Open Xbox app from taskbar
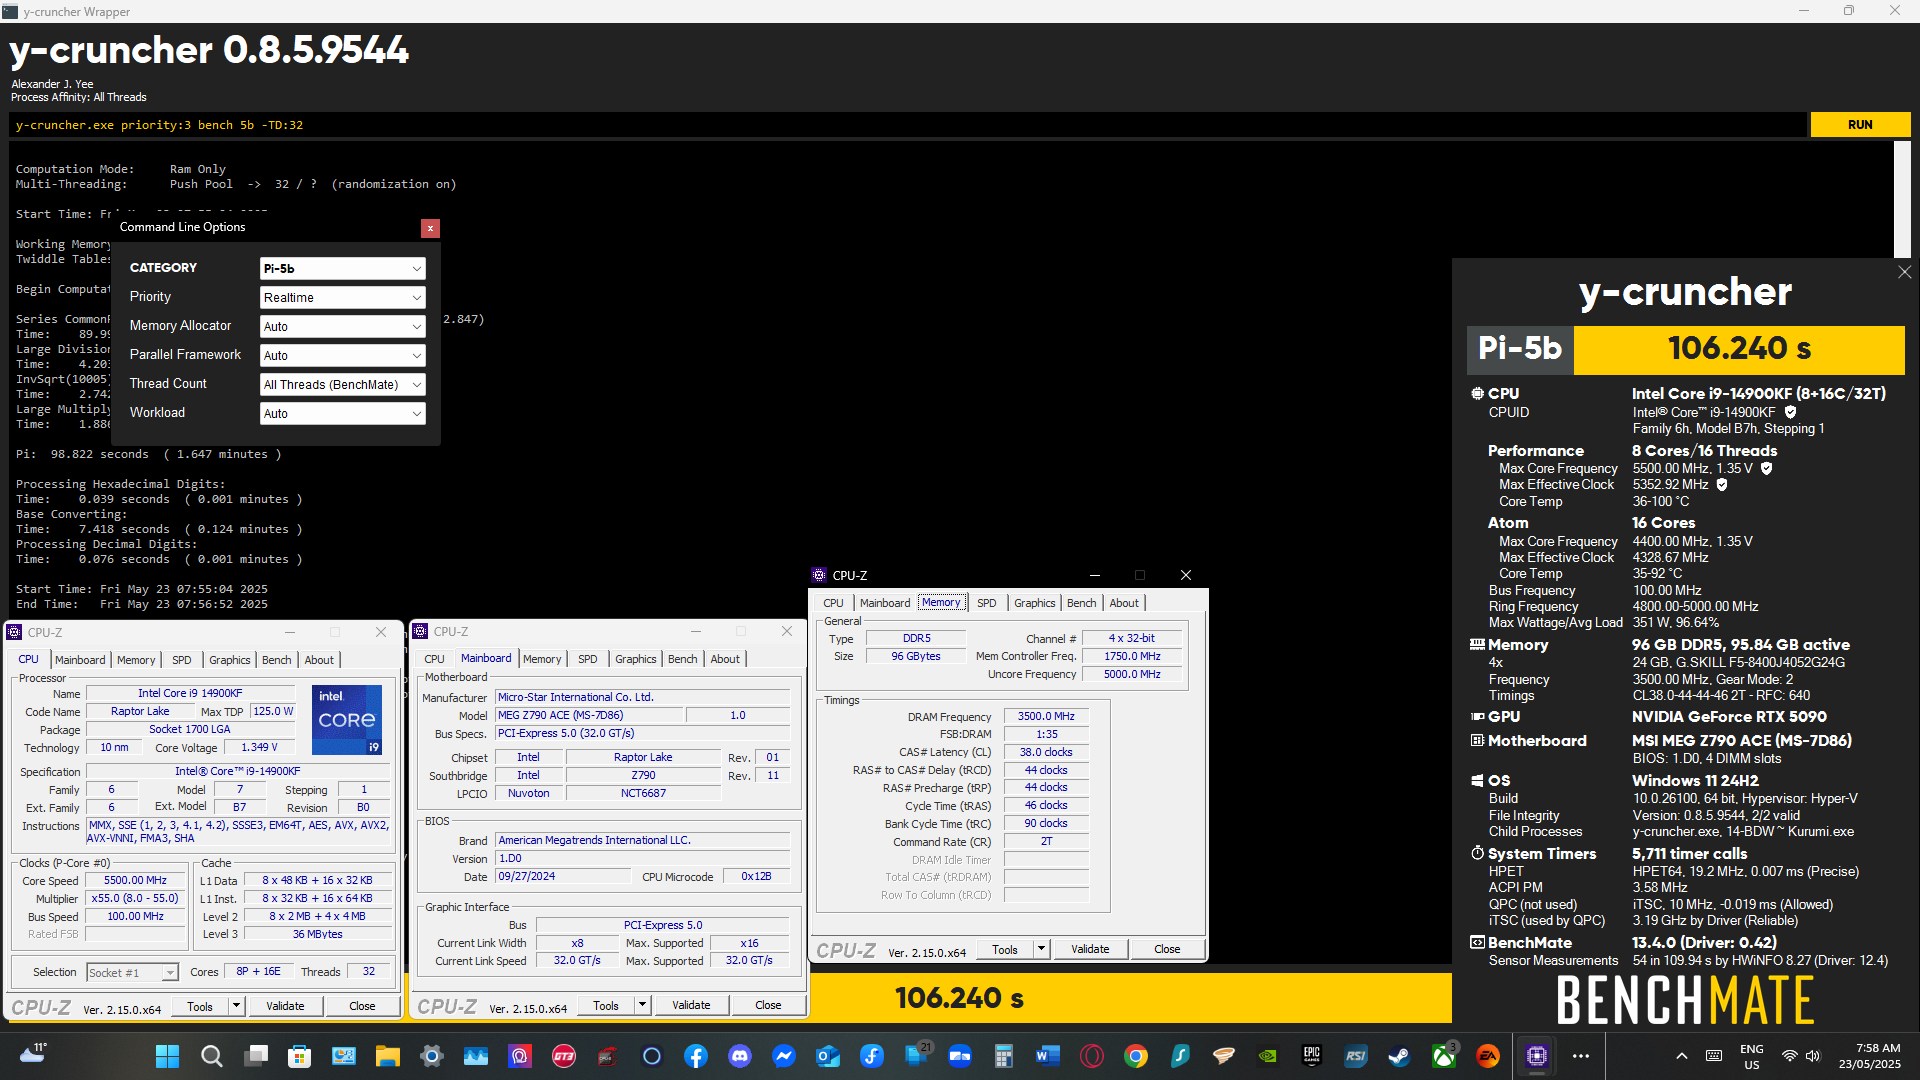Image resolution: width=1920 pixels, height=1080 pixels. [1443, 1056]
